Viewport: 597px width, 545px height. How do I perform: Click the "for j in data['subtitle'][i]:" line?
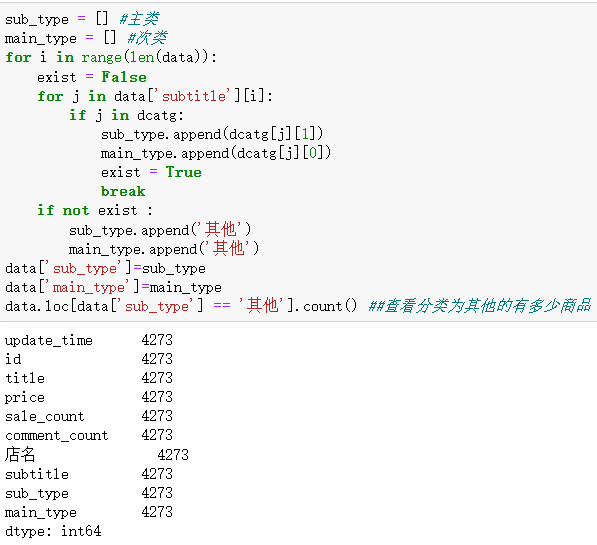click(x=155, y=96)
